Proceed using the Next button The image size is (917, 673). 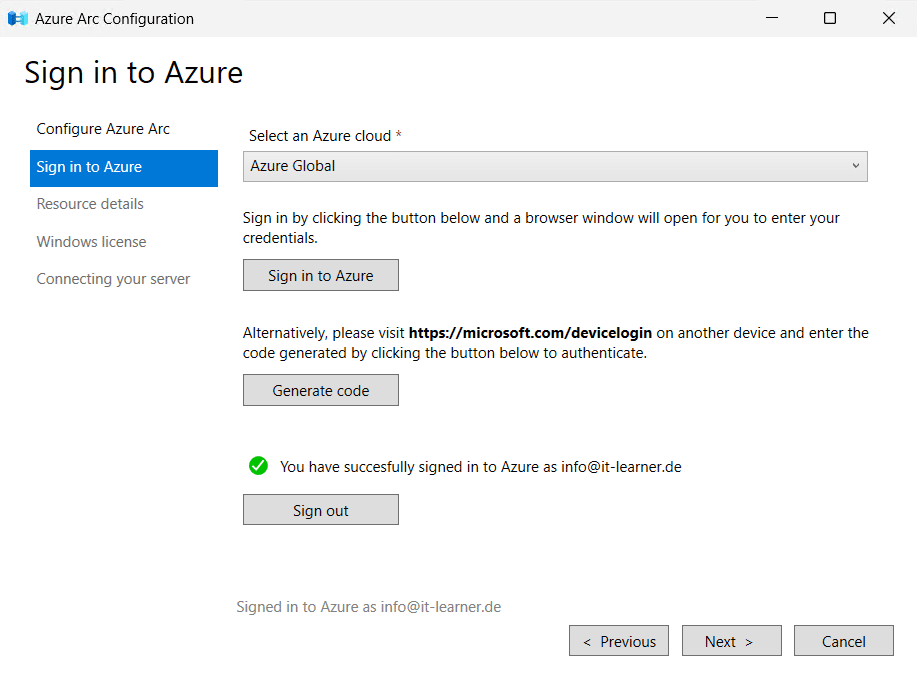click(x=731, y=640)
